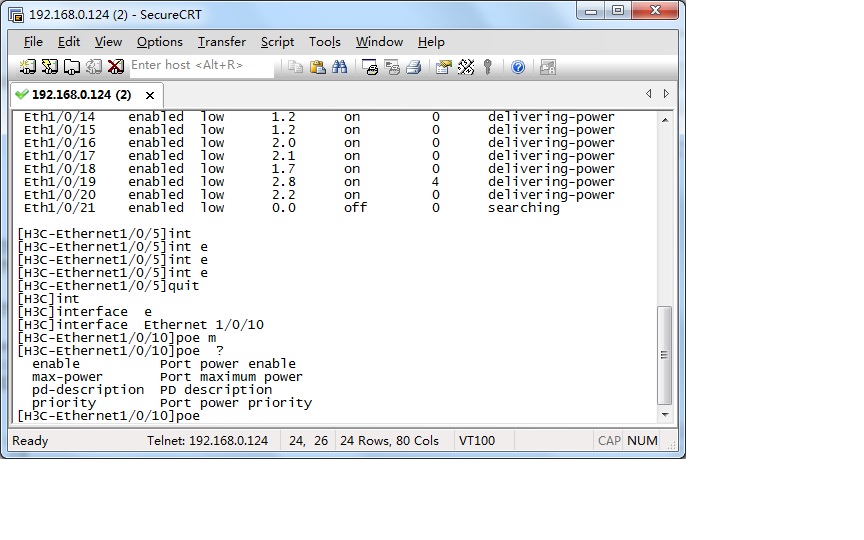
Task: Open the Edit menu
Action: pyautogui.click(x=69, y=42)
